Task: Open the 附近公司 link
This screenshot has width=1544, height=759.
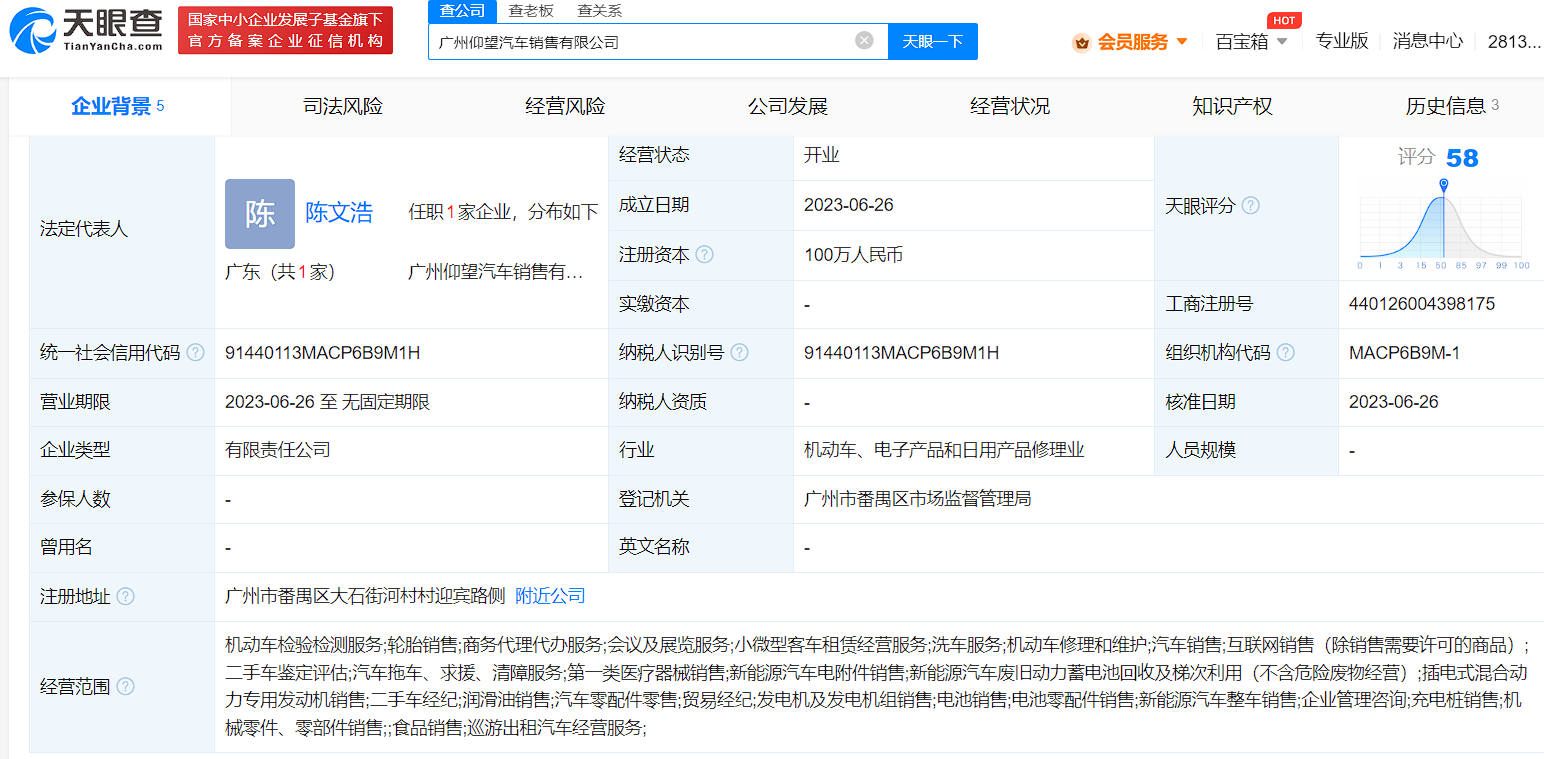Action: tap(550, 596)
